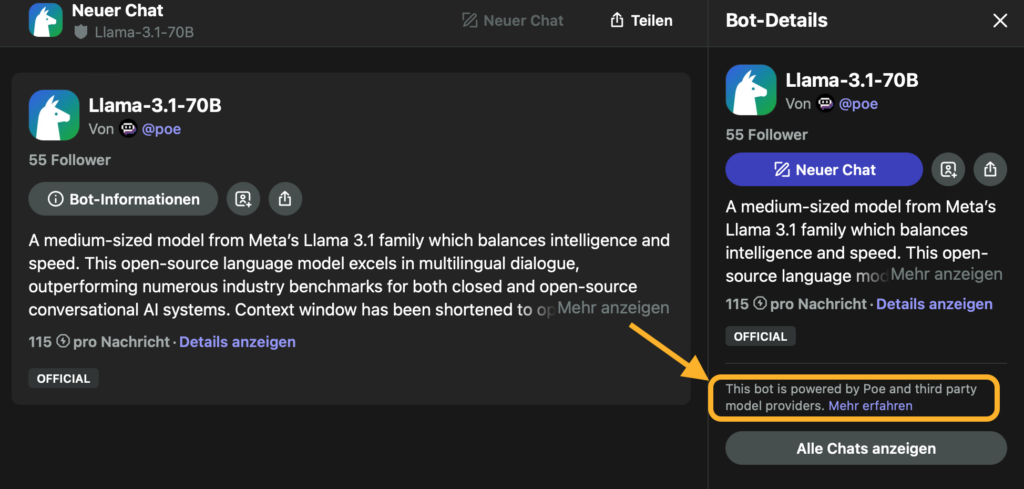Viewport: 1024px width, 489px height.
Task: Click the Llama bot avatar in main card
Action: pyautogui.click(x=54, y=115)
